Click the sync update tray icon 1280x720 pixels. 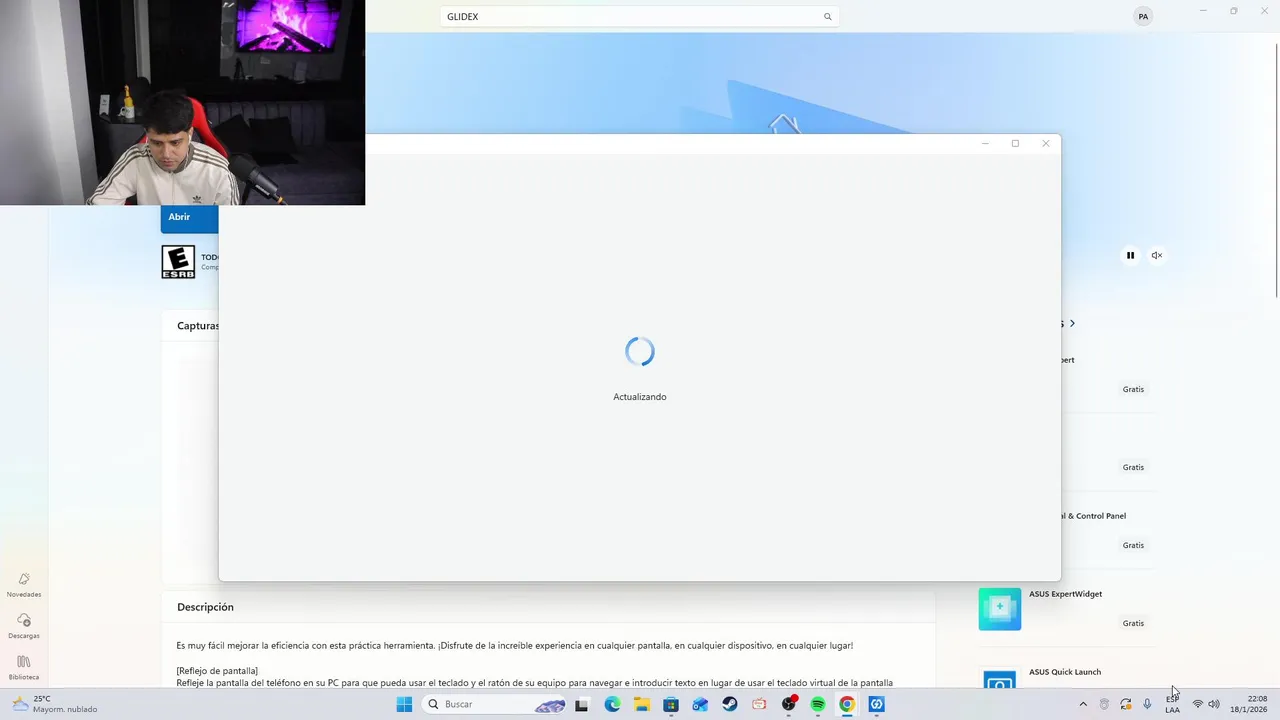(x=1126, y=704)
